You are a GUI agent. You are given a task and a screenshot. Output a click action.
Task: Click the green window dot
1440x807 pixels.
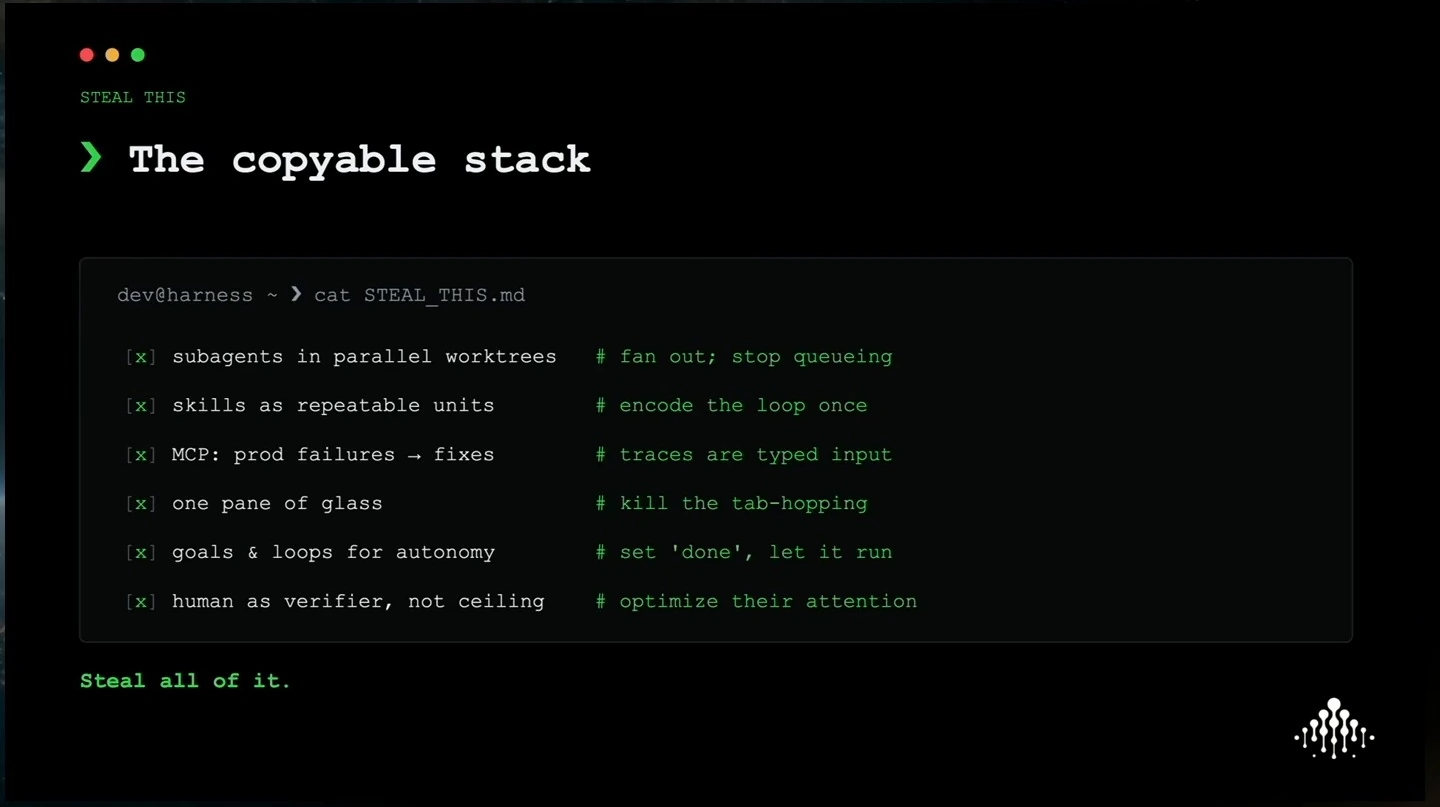coord(138,55)
